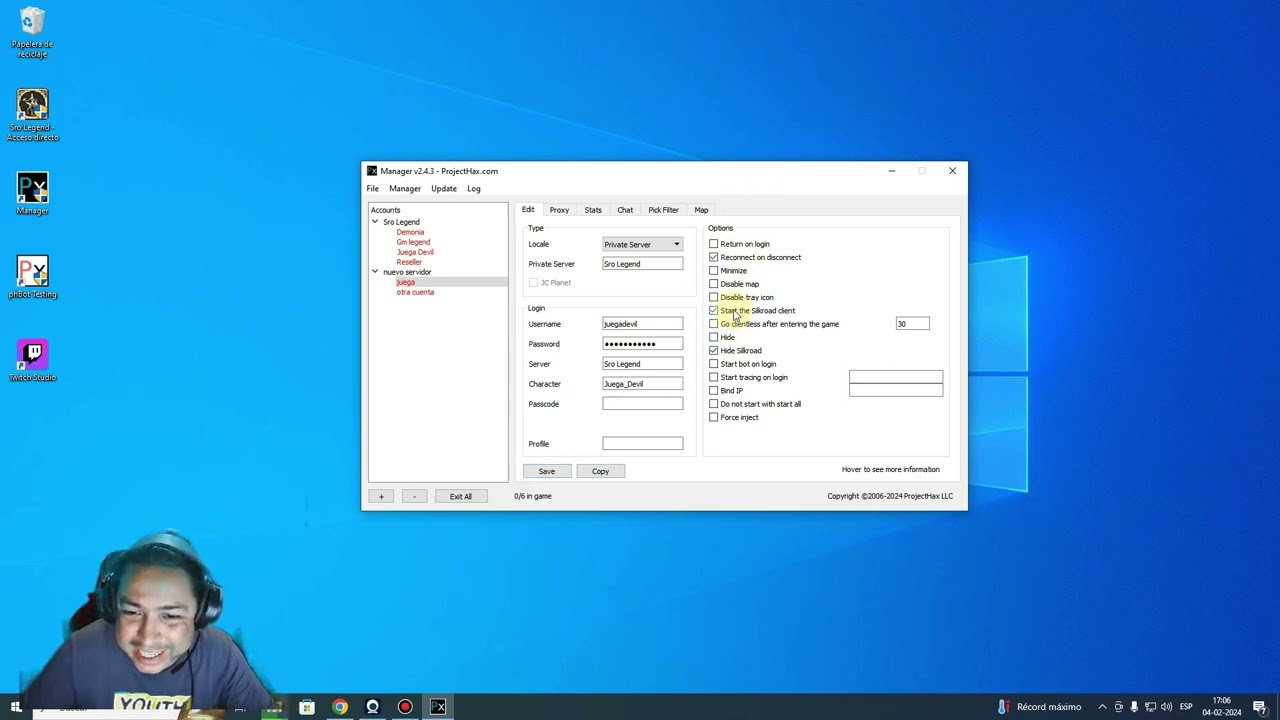This screenshot has width=1280, height=720.
Task: Open the red record app in taskbar
Action: (x=405, y=707)
